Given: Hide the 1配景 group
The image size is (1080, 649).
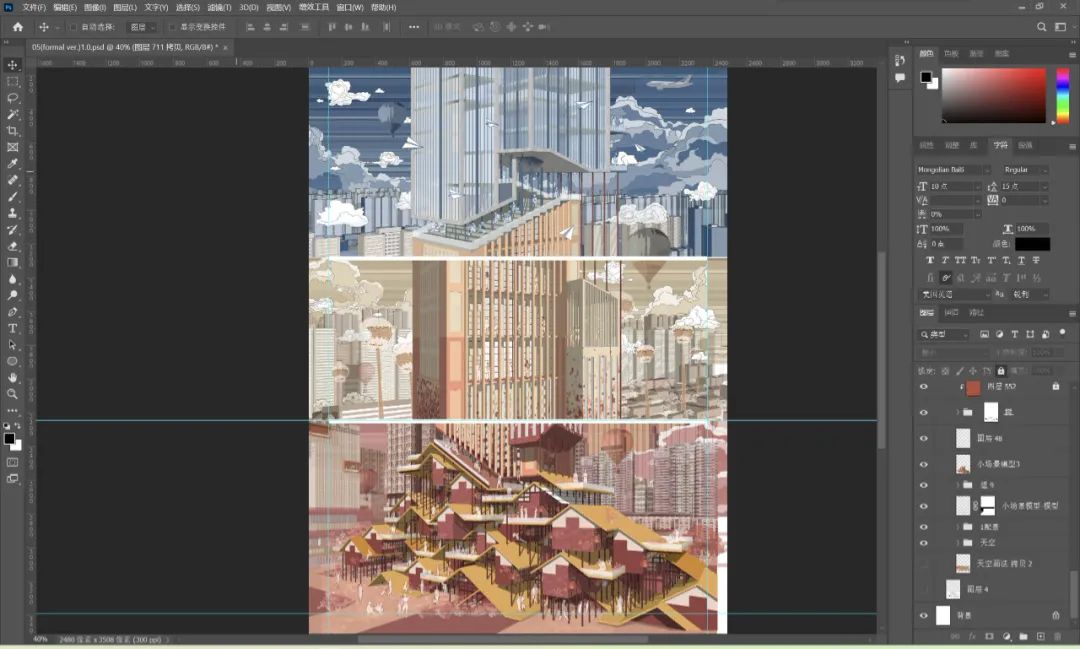Looking at the screenshot, I should tap(924, 526).
